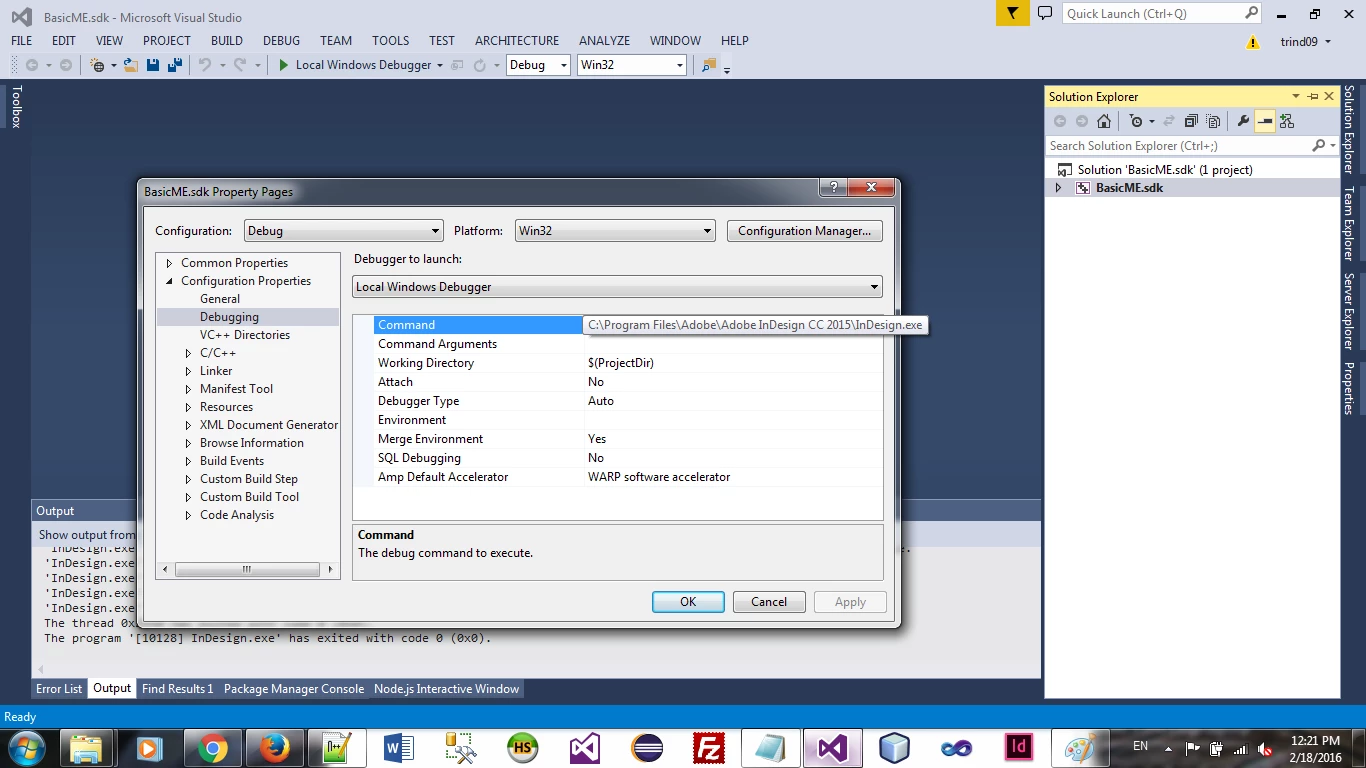The width and height of the screenshot is (1366, 768).
Task: Click the feedback notification flag icon
Action: pos(1013,13)
